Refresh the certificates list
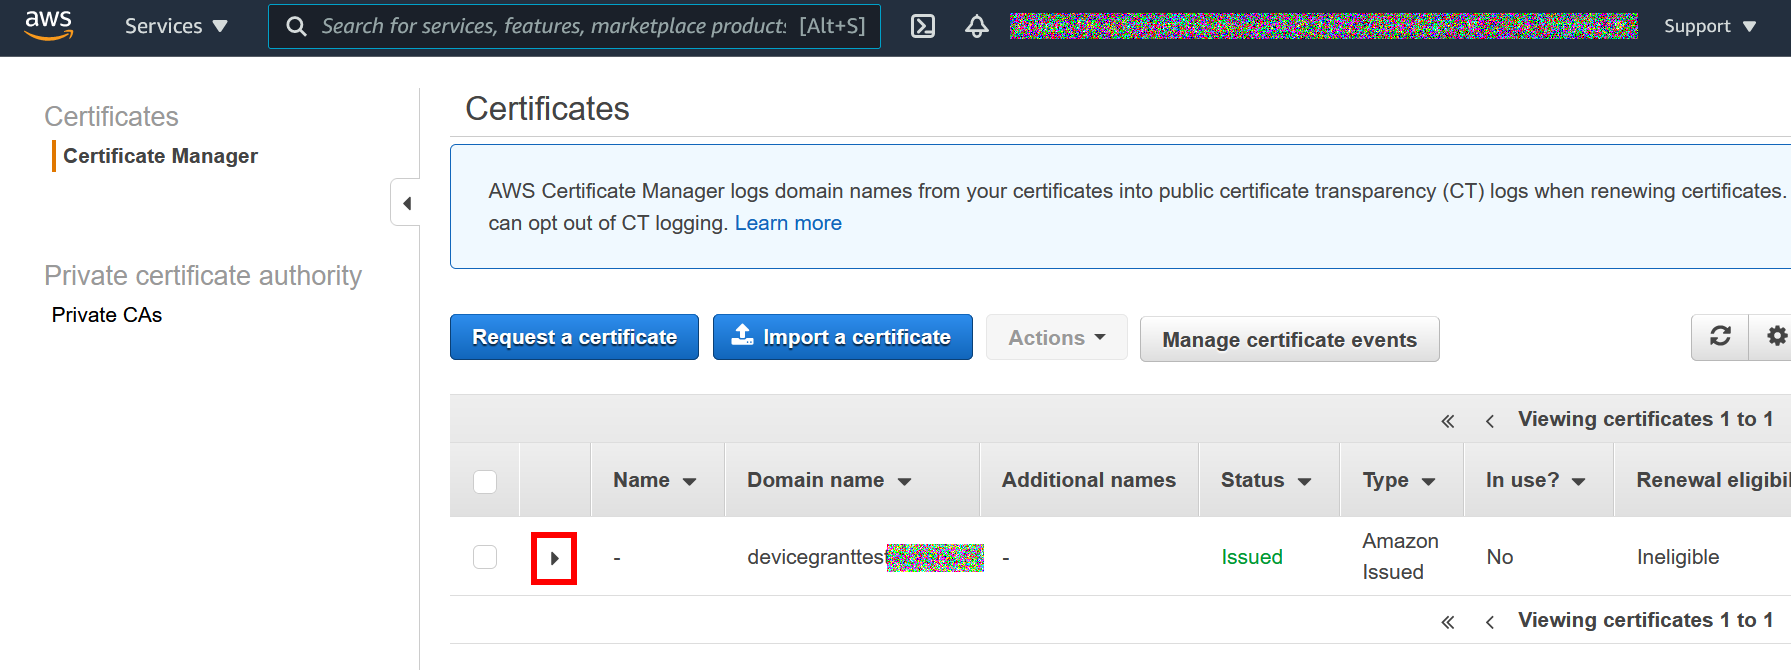The height and width of the screenshot is (670, 1791). tap(1720, 337)
